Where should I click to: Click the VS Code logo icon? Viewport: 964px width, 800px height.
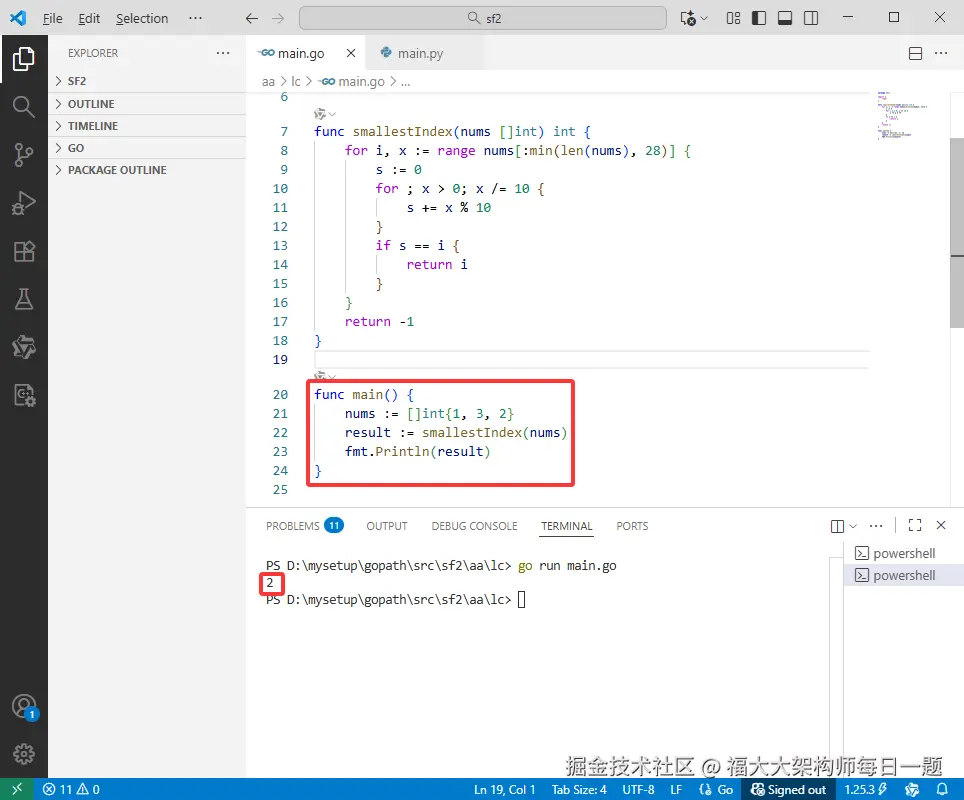[x=18, y=18]
